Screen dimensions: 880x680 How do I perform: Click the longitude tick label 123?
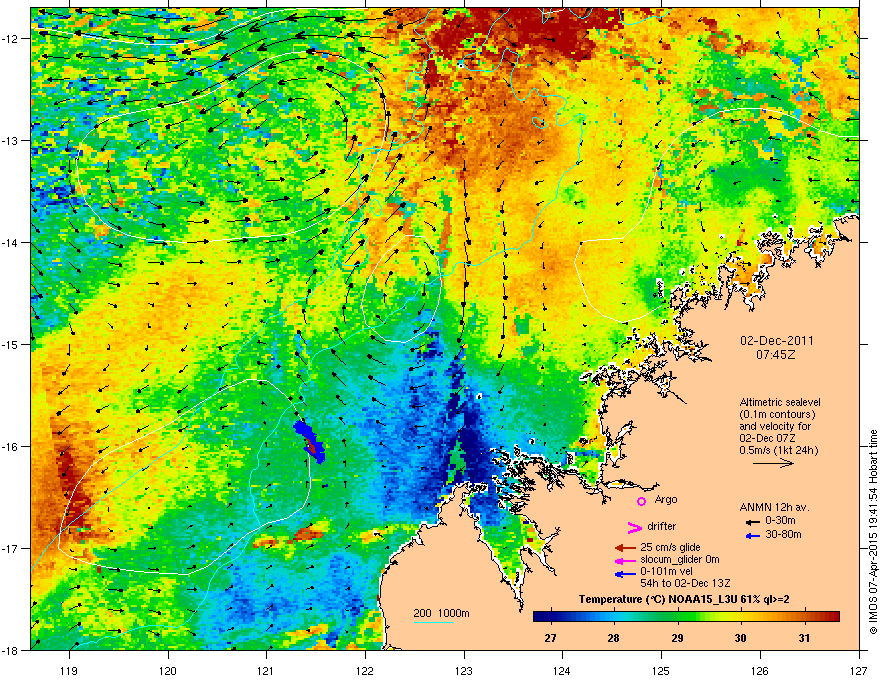click(x=464, y=670)
